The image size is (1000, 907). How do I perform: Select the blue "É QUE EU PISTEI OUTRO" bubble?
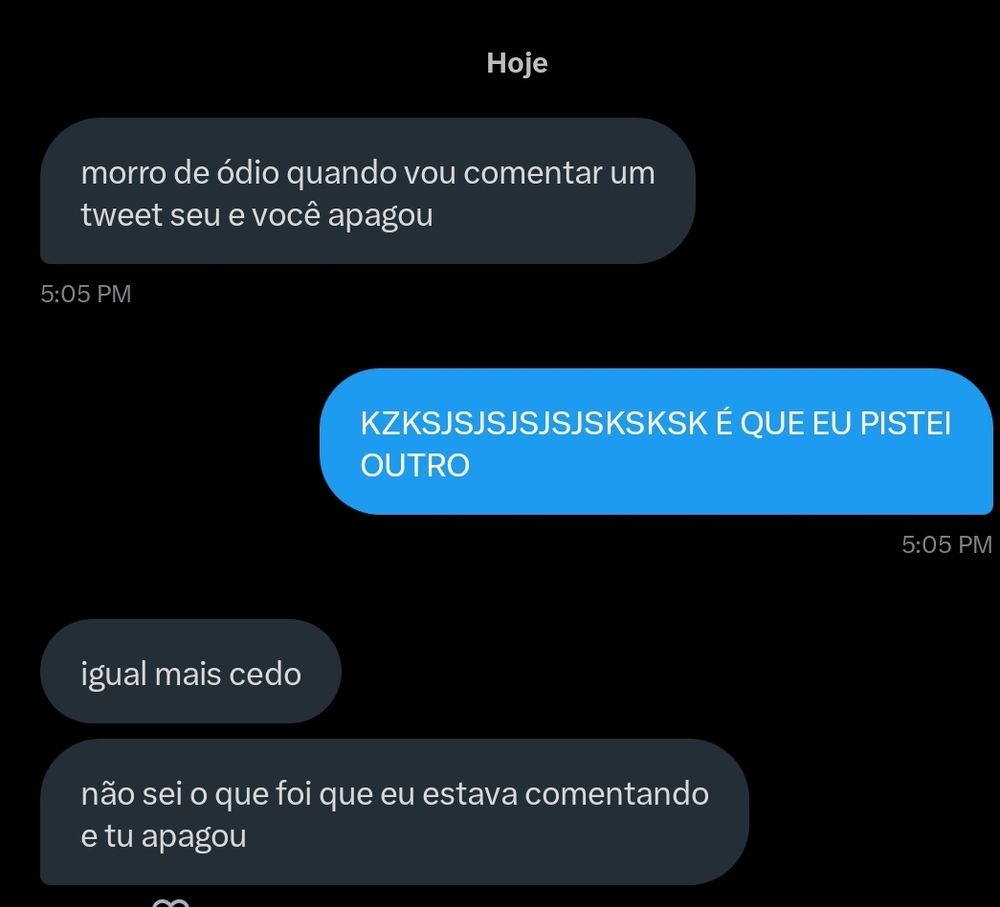(656, 441)
